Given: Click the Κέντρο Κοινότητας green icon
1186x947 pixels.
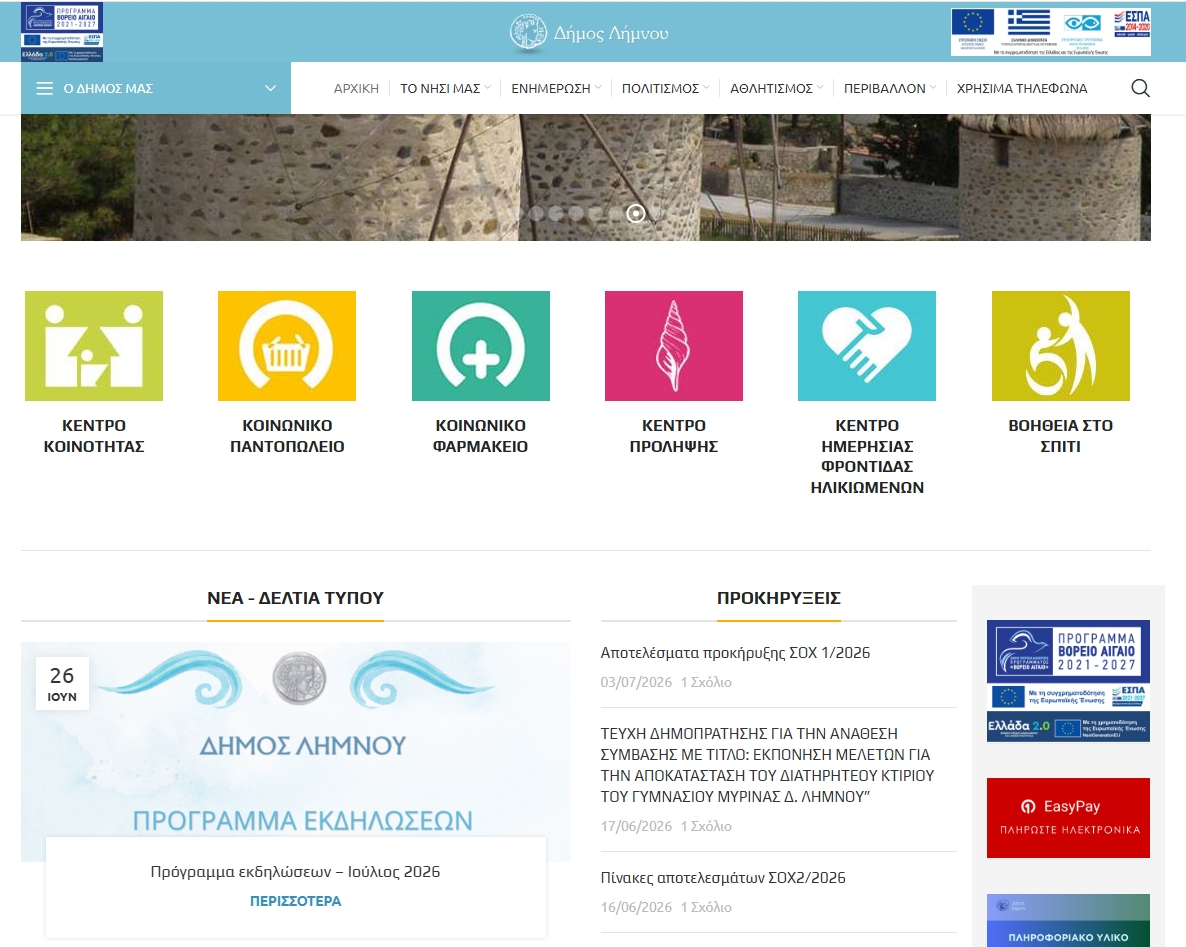Looking at the screenshot, I should 94,346.
